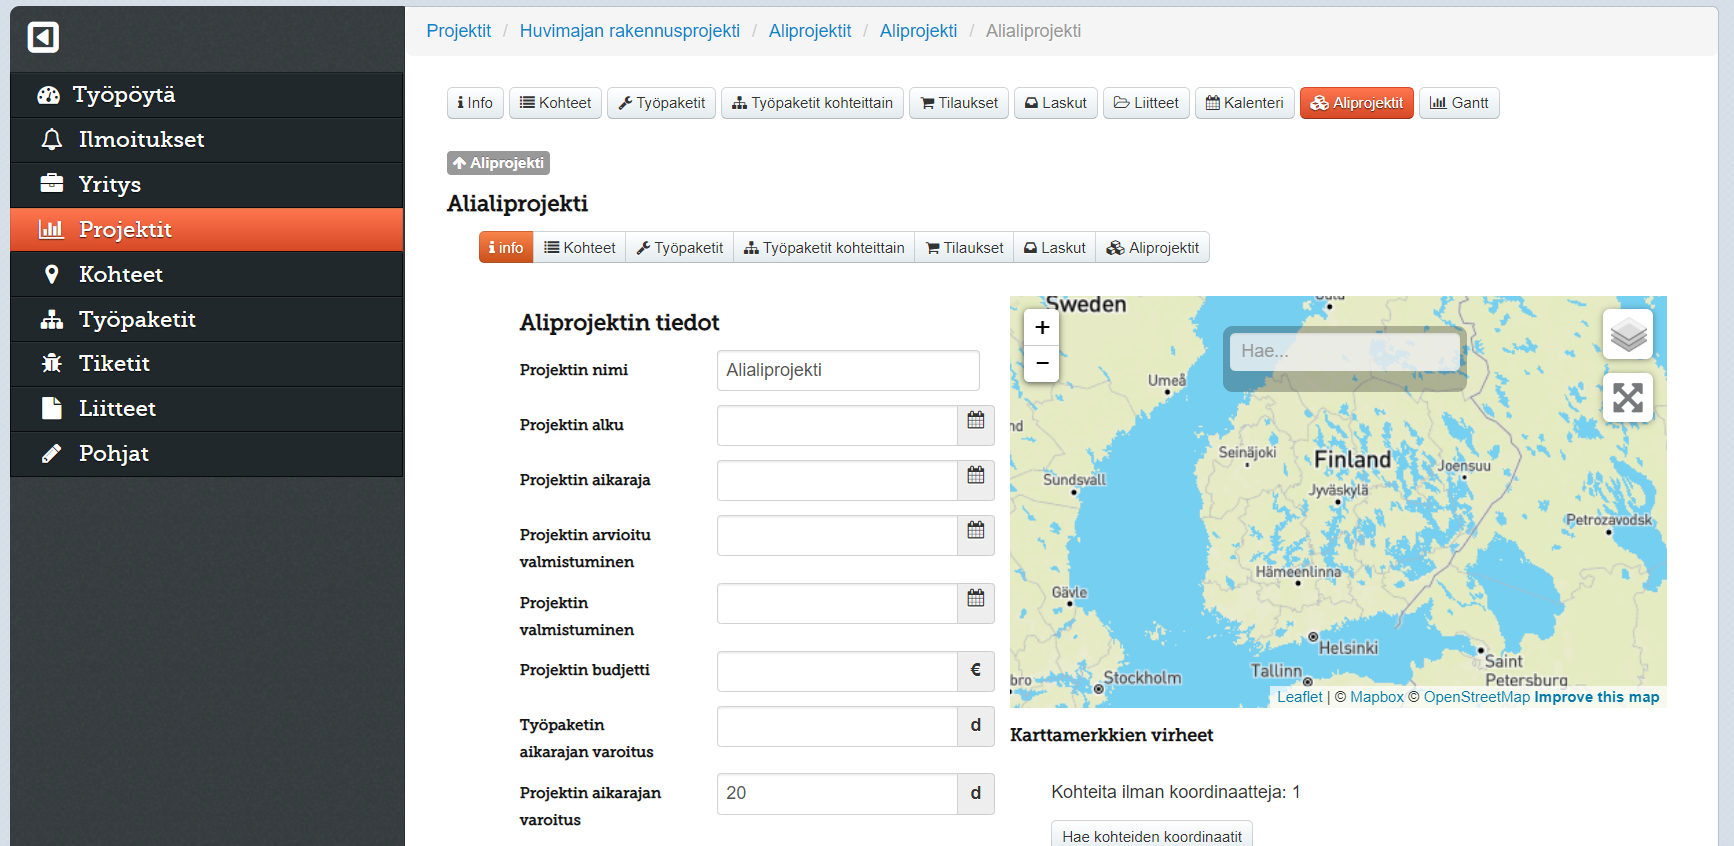The height and width of the screenshot is (846, 1734).
Task: Go to Tiketit in the sidebar
Action: [x=114, y=364]
